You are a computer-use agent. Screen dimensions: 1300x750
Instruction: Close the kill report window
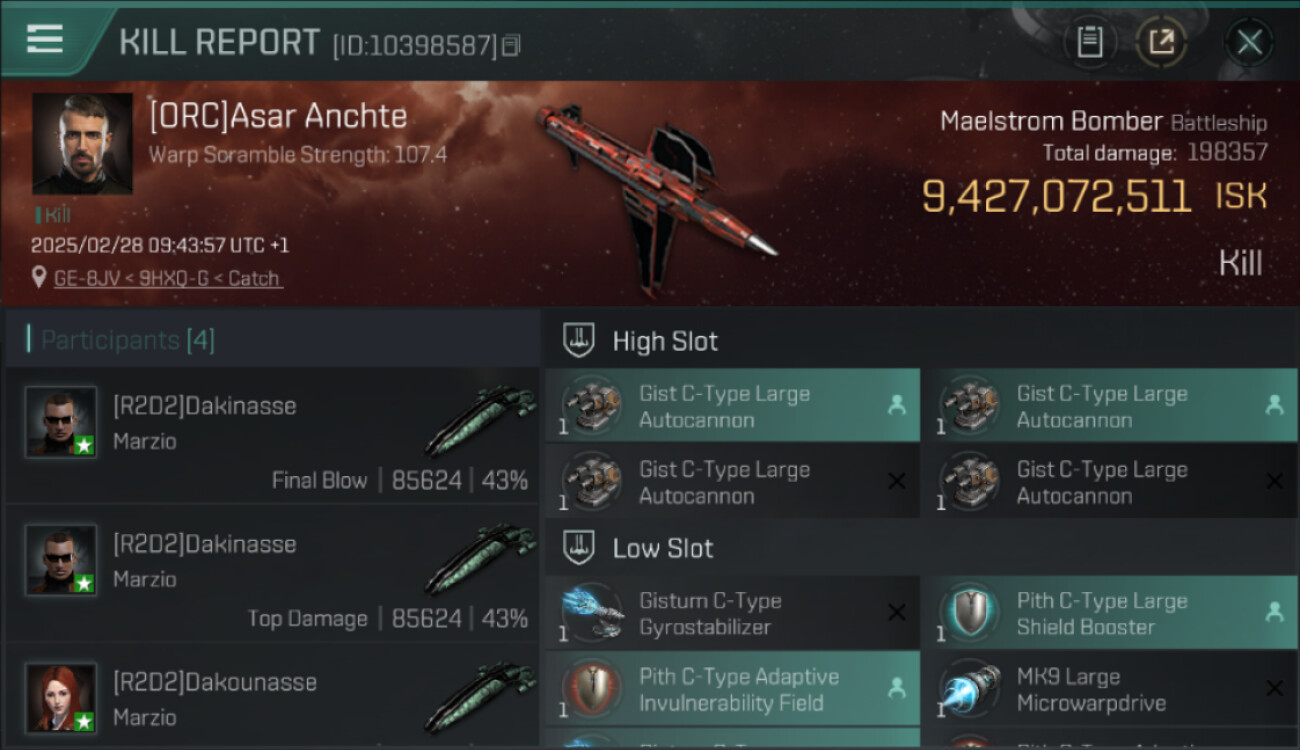1249,42
